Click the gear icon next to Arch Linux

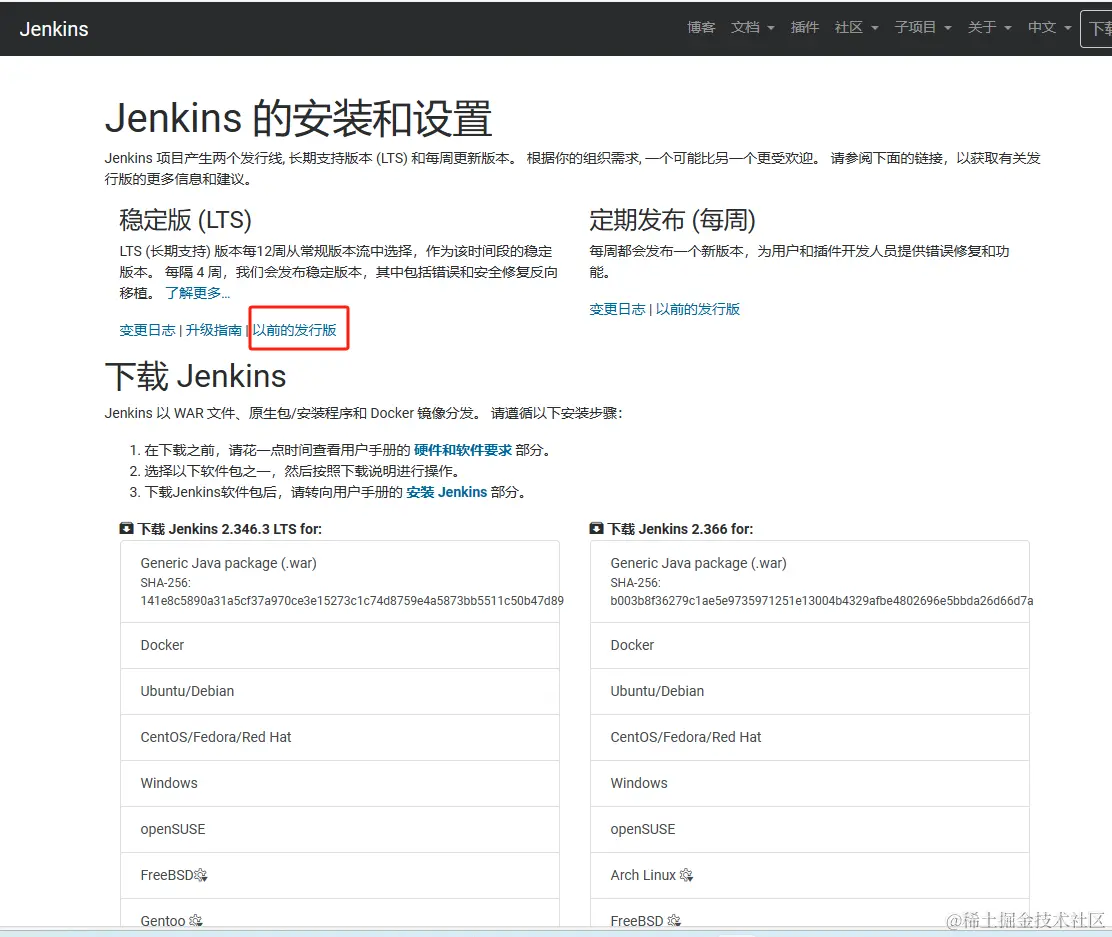(x=686, y=875)
